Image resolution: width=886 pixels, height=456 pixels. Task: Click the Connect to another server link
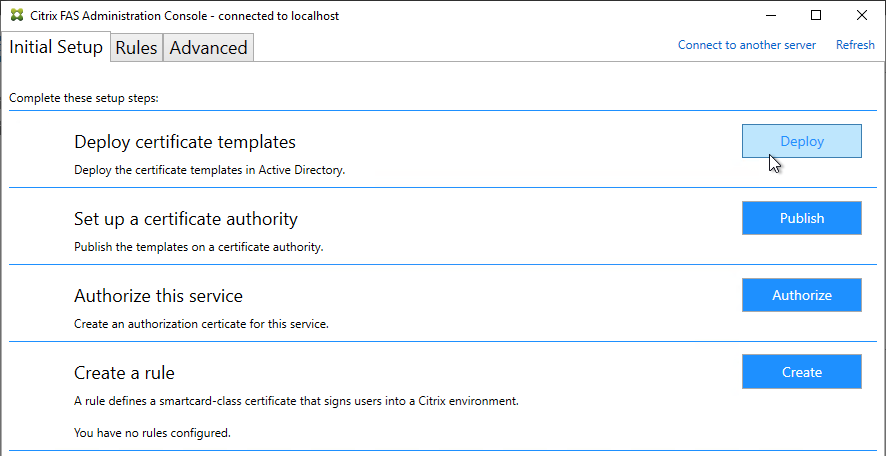(746, 45)
